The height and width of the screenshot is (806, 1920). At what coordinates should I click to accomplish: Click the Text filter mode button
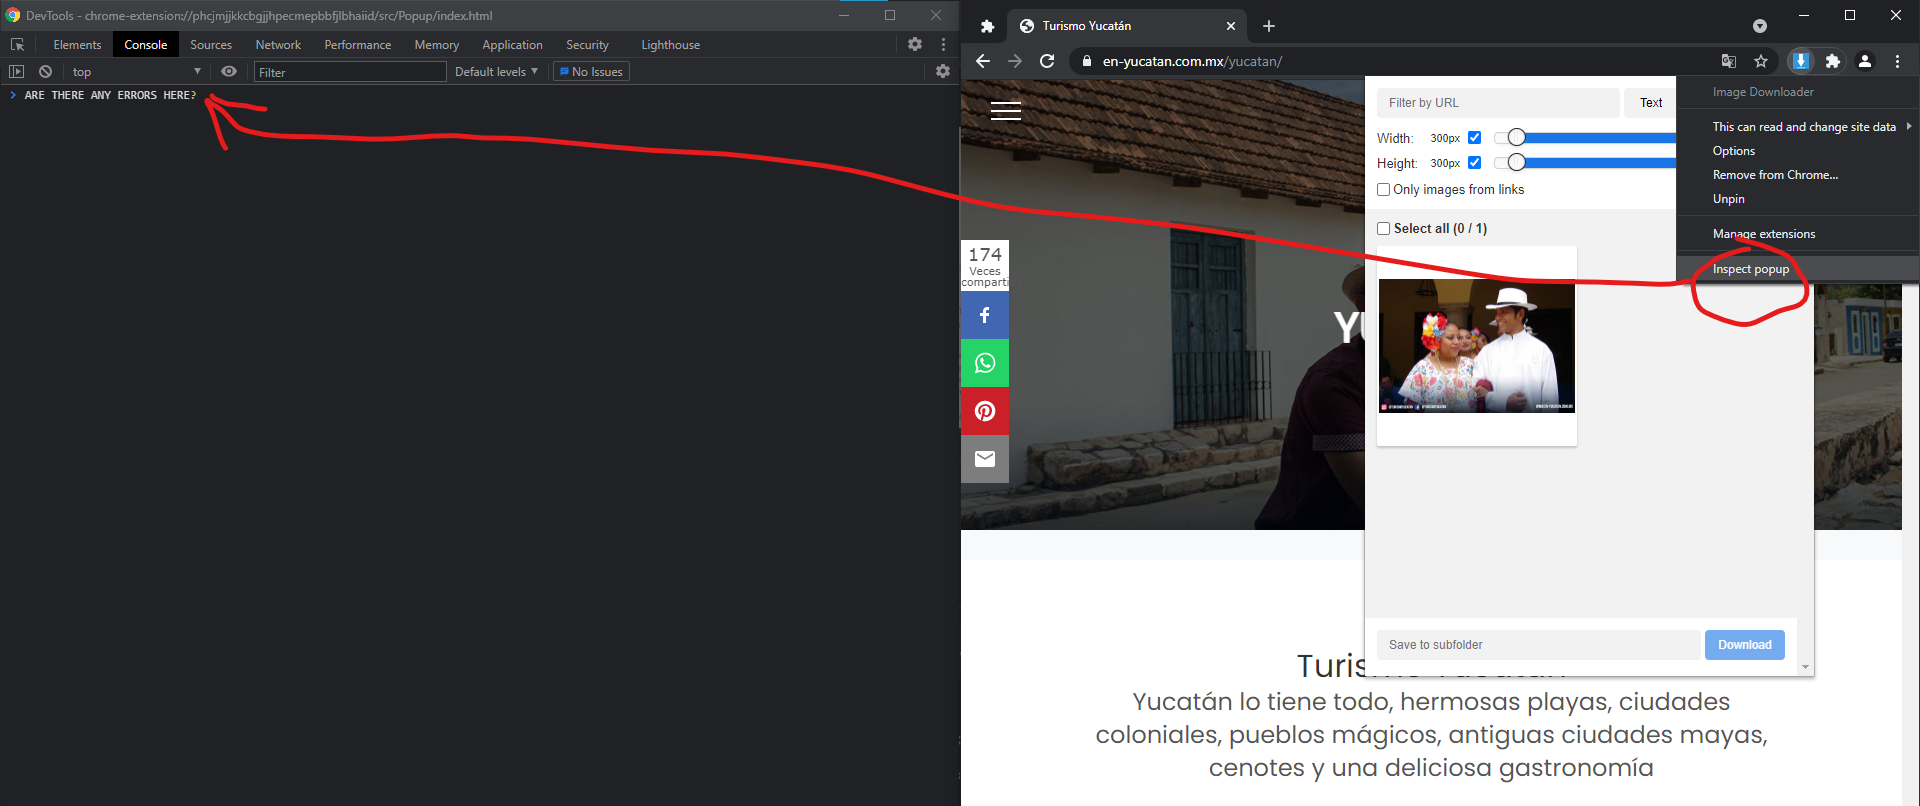(x=1650, y=103)
